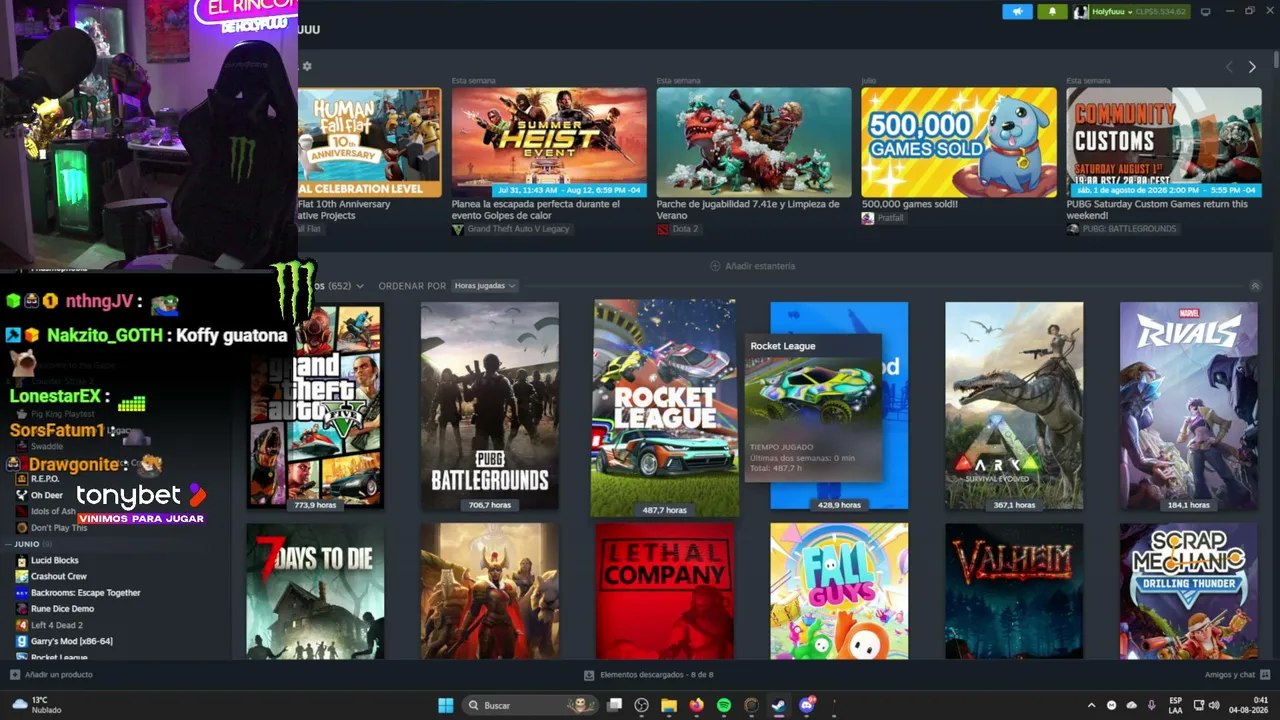
Task: Select the Marvel Rivals game cover
Action: pyautogui.click(x=1189, y=405)
